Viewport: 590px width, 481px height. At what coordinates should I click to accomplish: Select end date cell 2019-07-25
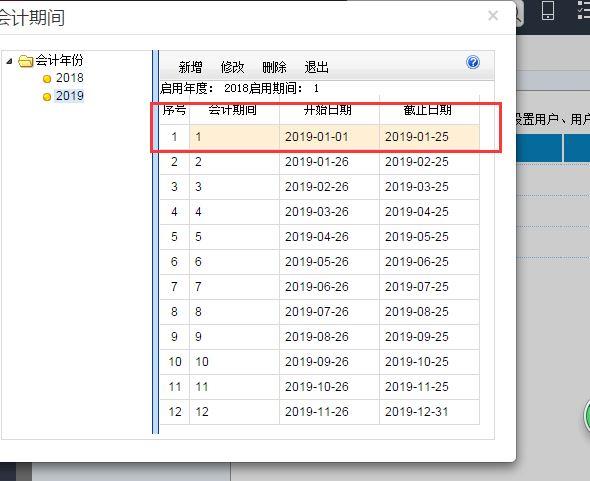(429, 287)
